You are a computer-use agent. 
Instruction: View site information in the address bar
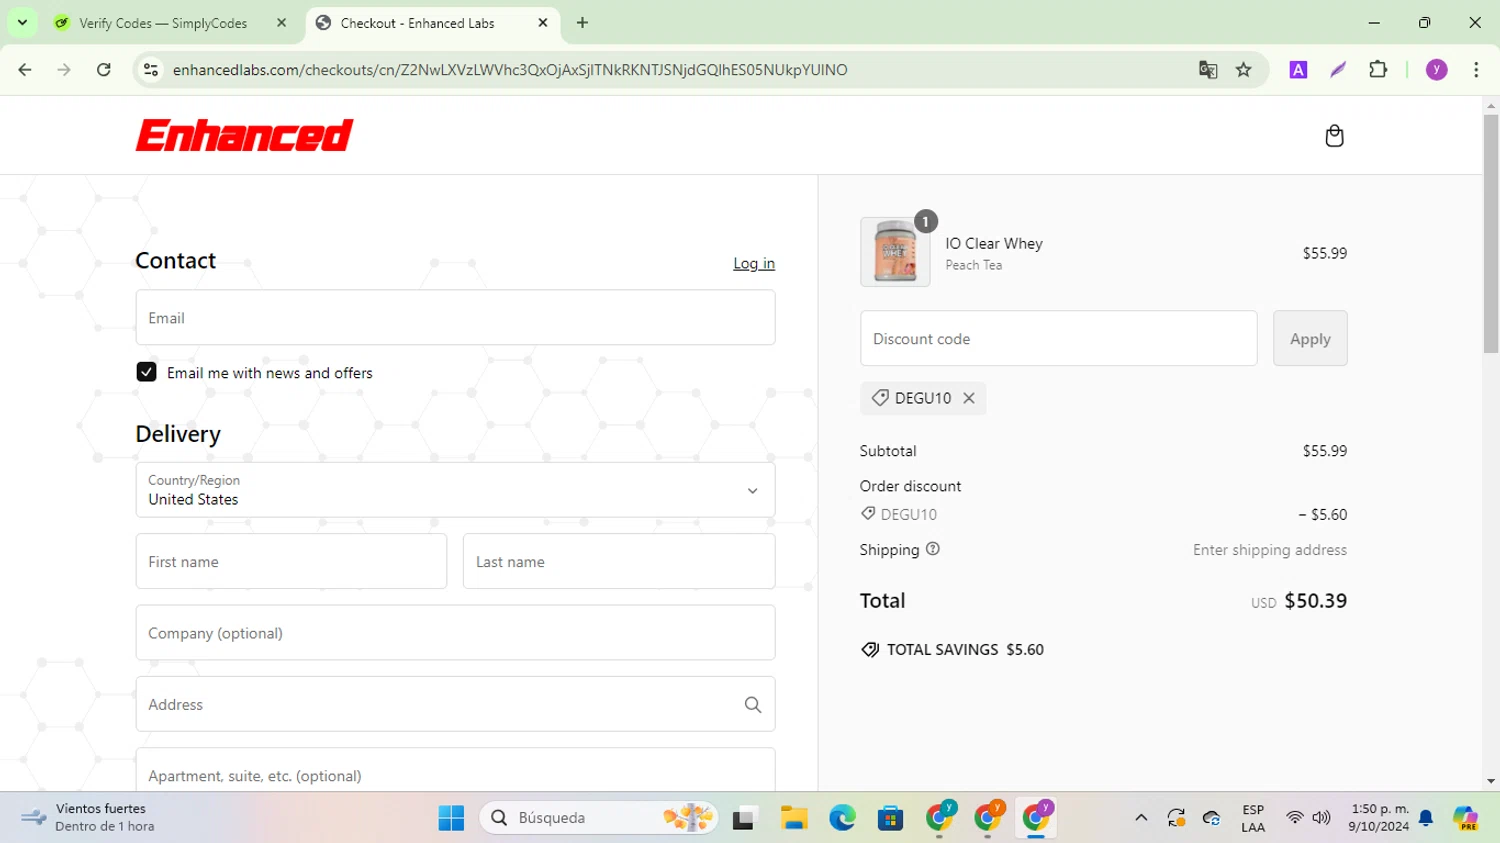[151, 70]
